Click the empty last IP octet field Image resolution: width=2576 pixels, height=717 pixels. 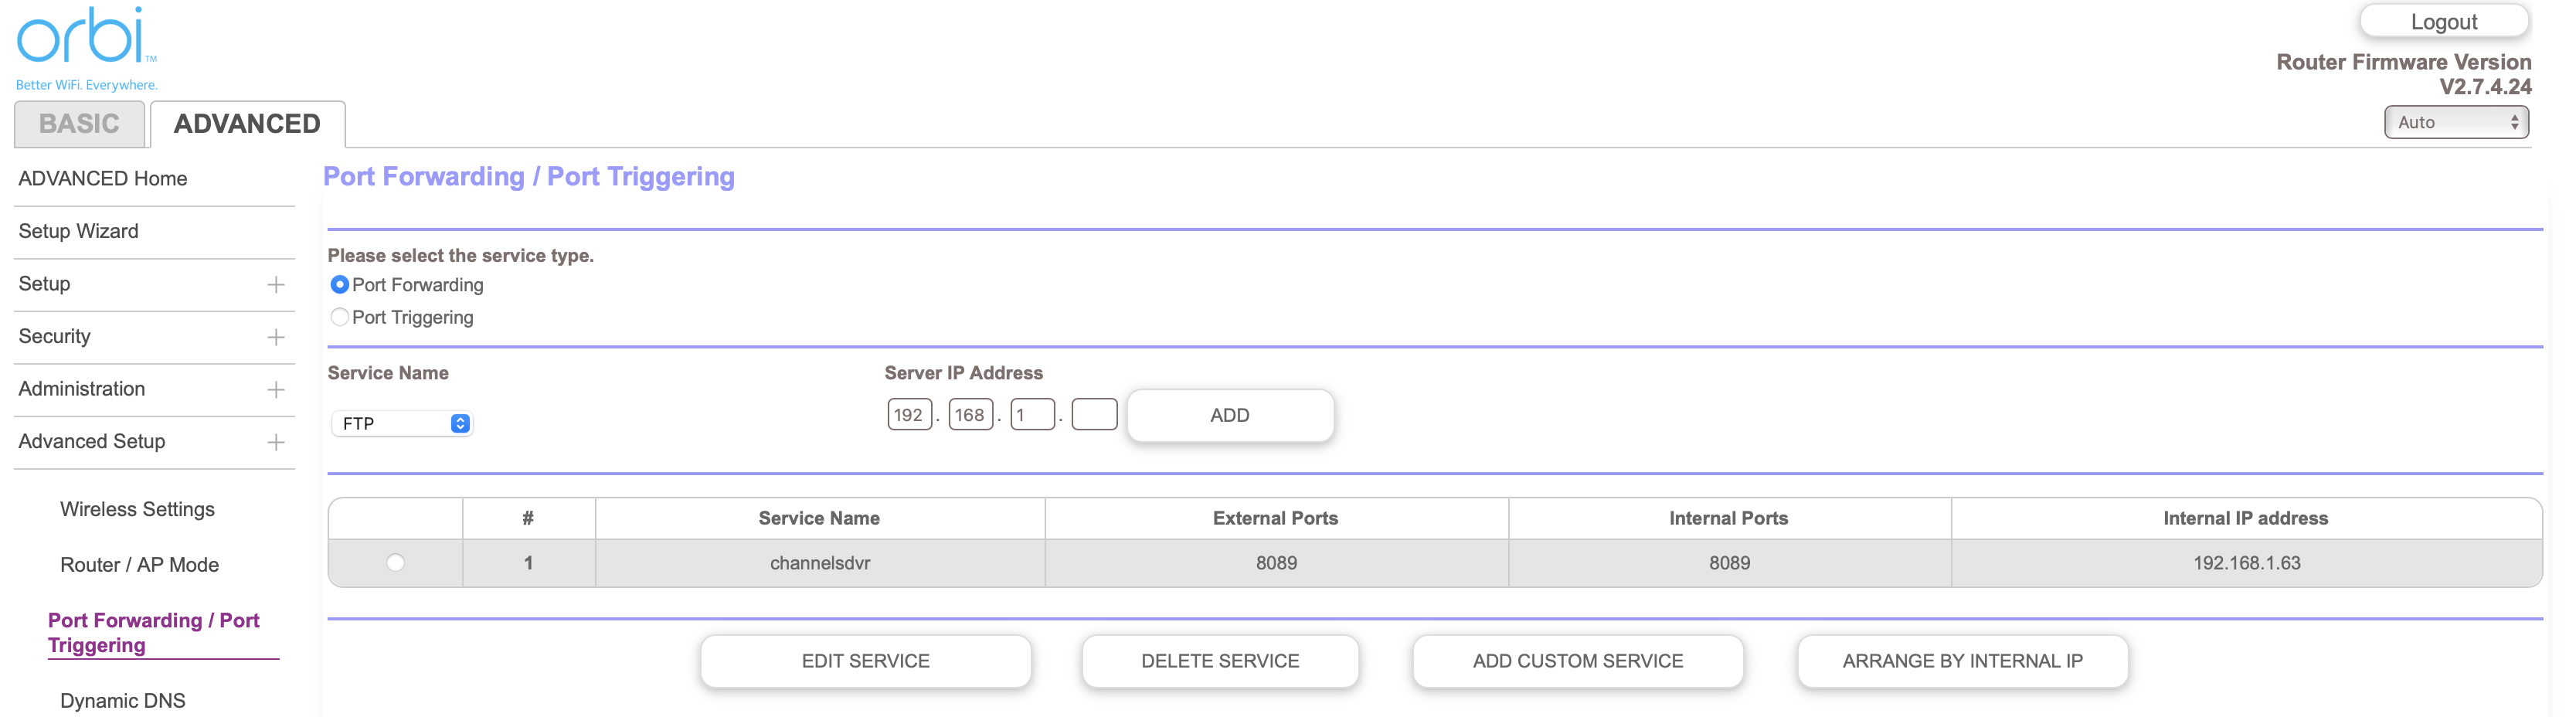coord(1094,415)
